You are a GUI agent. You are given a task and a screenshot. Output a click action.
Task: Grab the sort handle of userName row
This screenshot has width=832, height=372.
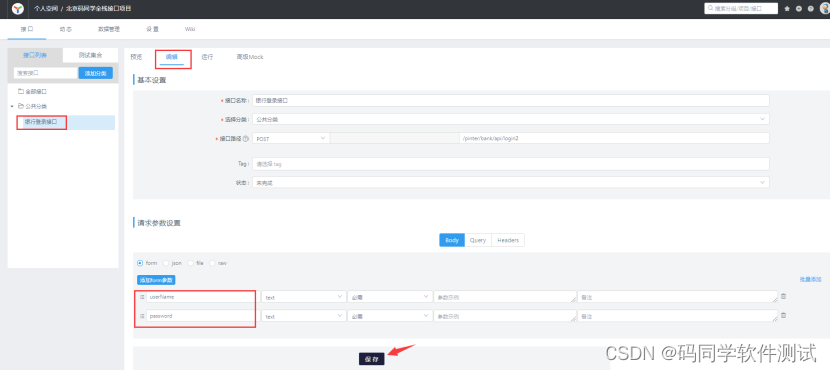coord(142,297)
